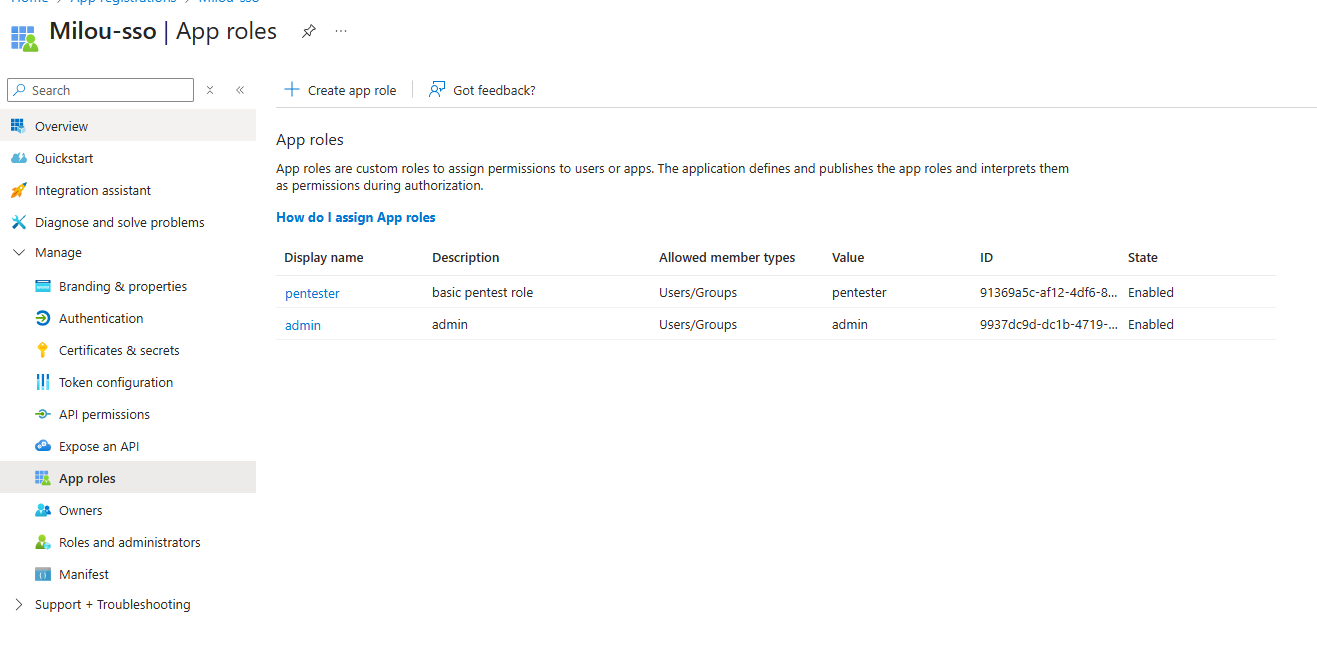Select the Overview sidebar icon
The width and height of the screenshot is (1317, 656).
point(21,125)
